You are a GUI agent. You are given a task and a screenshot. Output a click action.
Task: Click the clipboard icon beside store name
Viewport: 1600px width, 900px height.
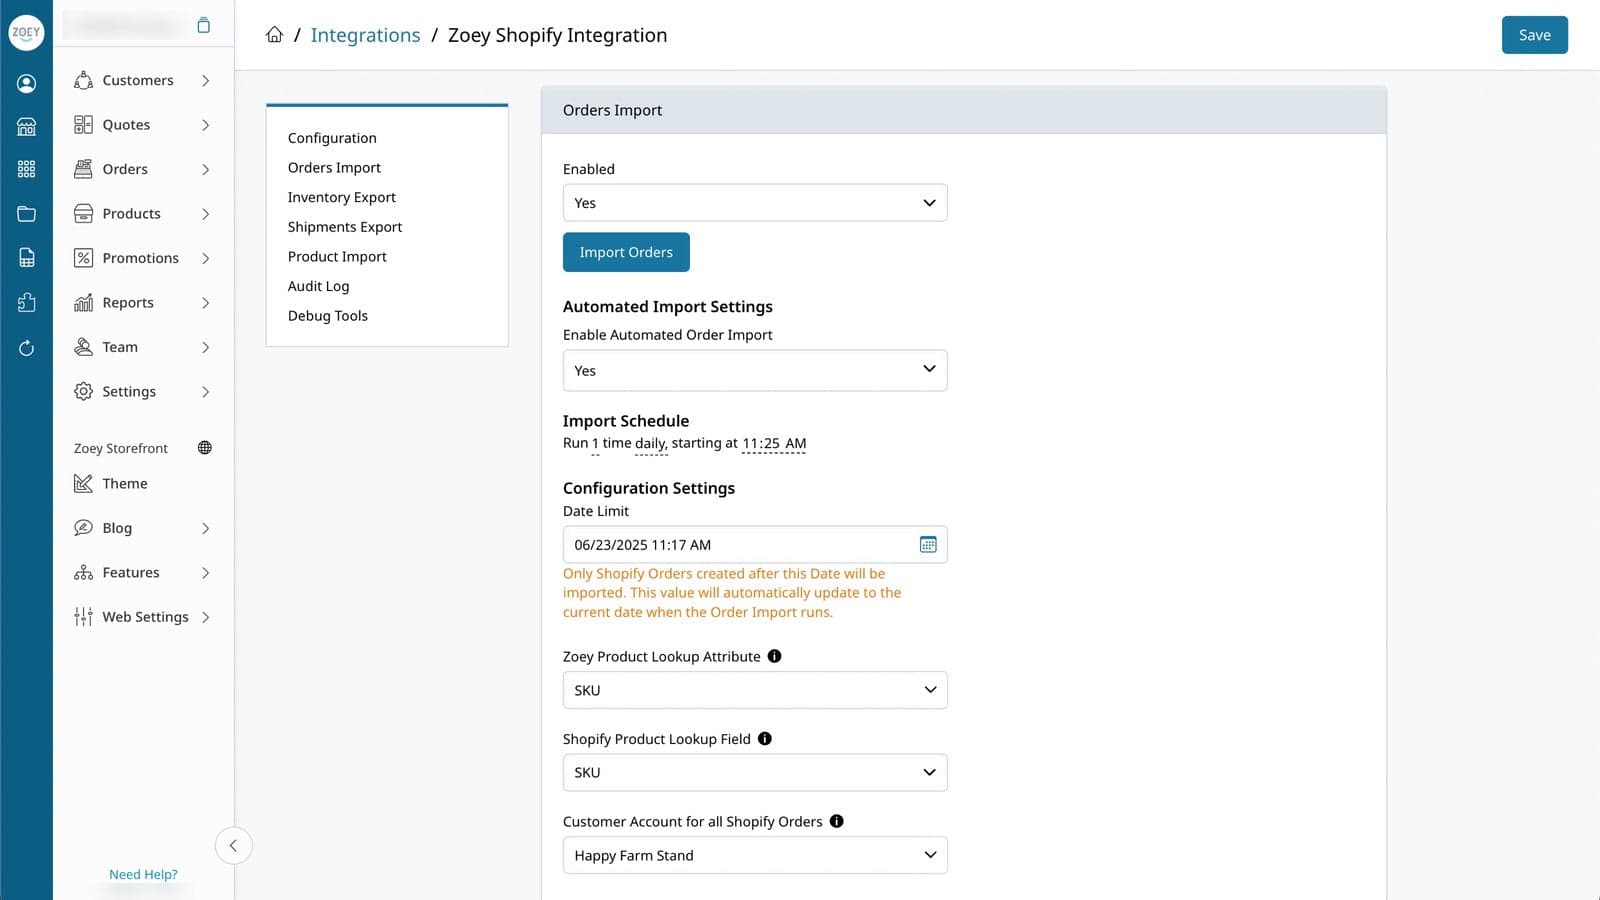[204, 26]
